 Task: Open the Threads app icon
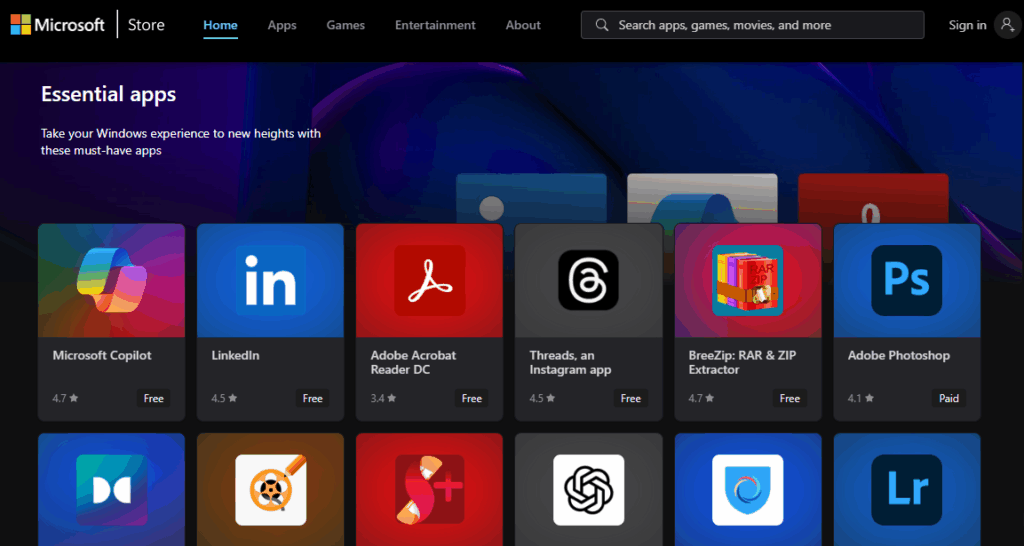coord(588,280)
